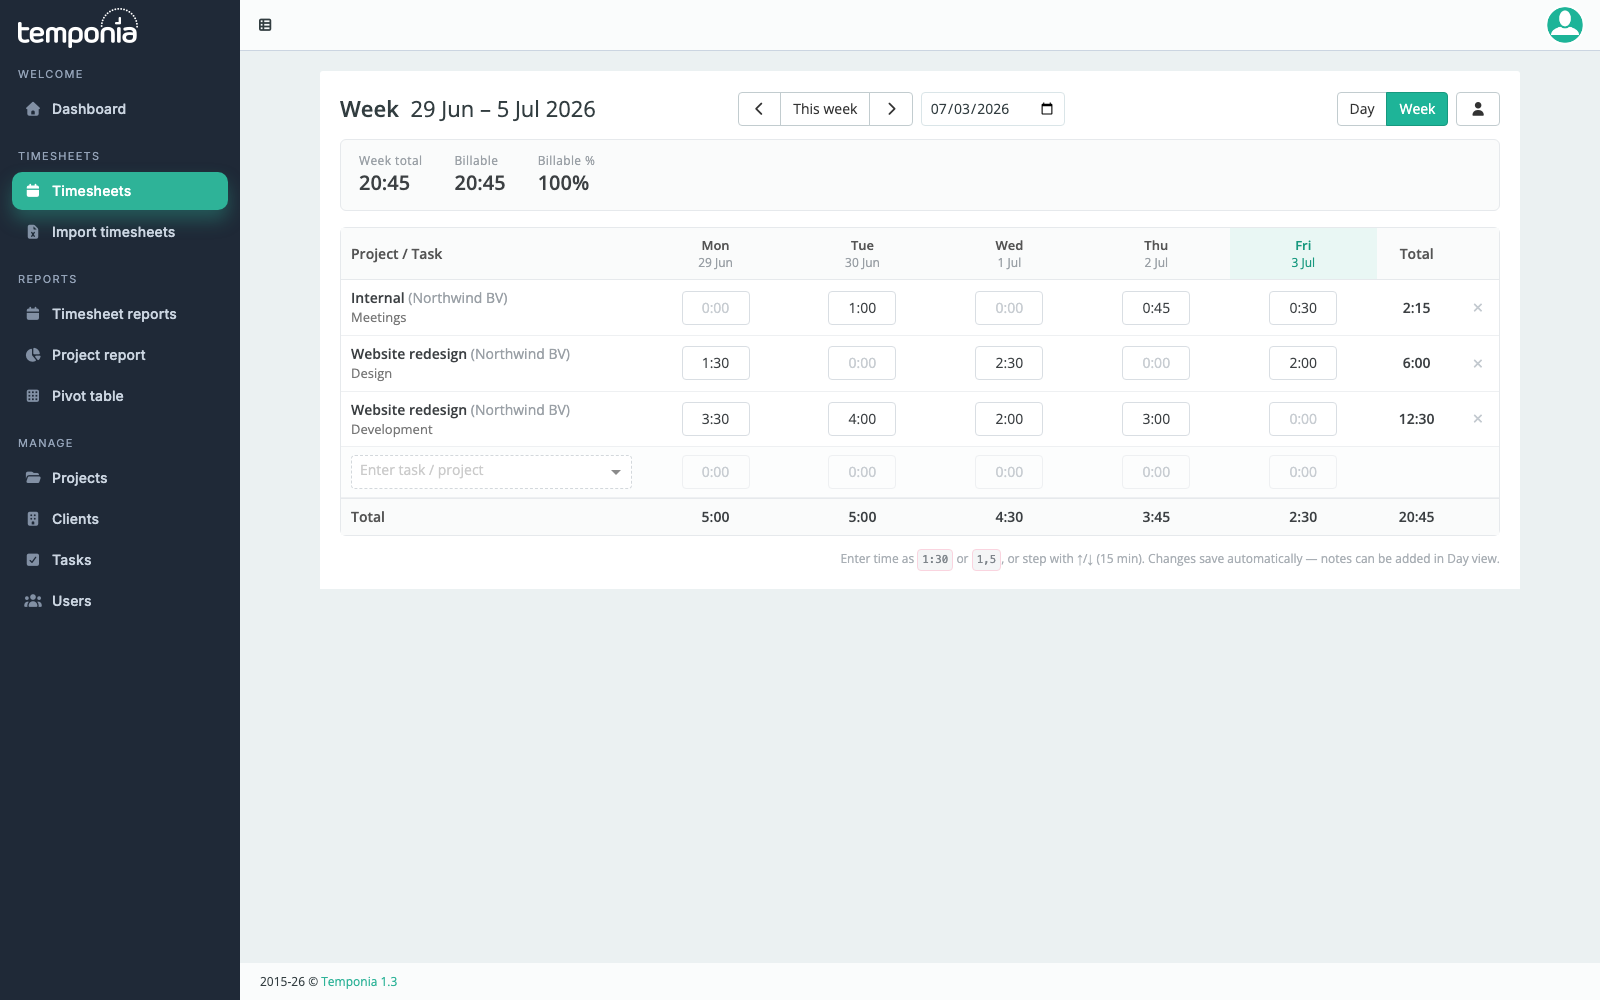Screen dimensions: 1600x1000
Task: Edit Tuesday 1:00 entry for Internal Meetings
Action: coord(862,308)
